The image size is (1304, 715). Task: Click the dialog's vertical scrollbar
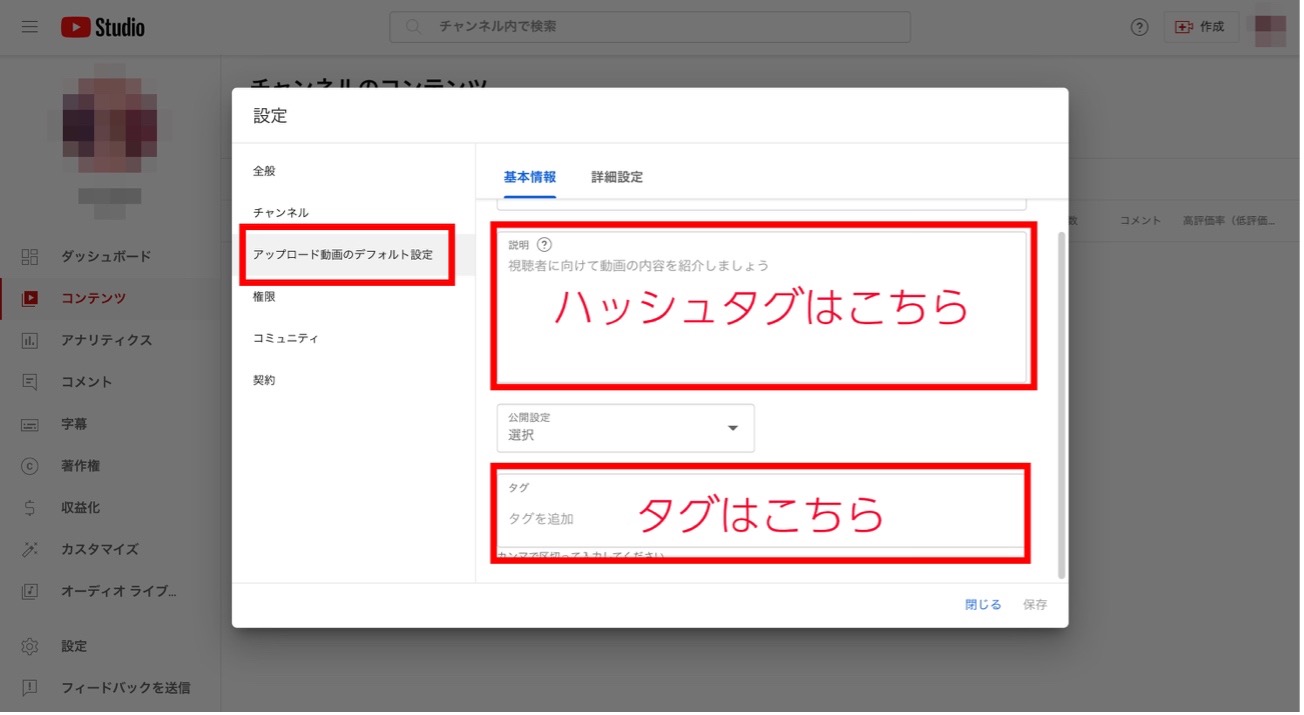[x=1062, y=405]
